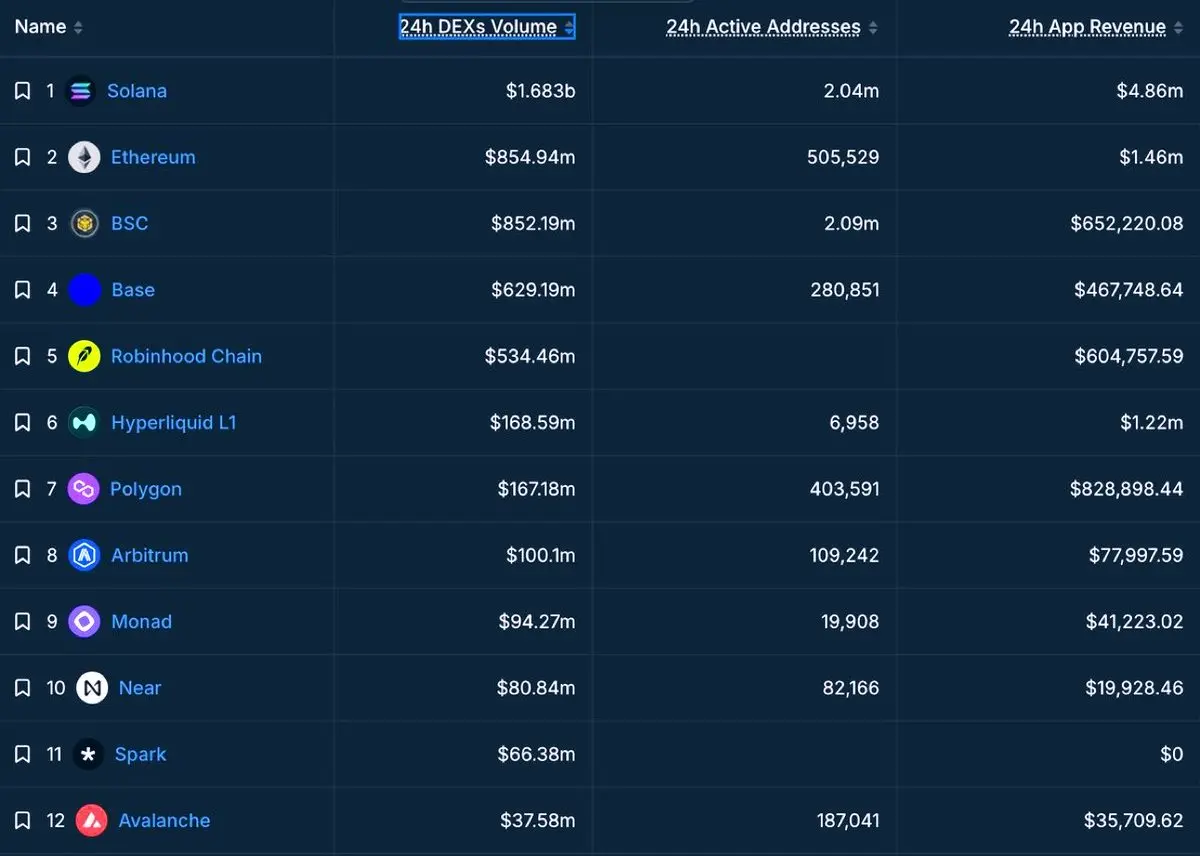1200x856 pixels.
Task: Click the blue Base logo icon
Action: [x=84, y=290]
